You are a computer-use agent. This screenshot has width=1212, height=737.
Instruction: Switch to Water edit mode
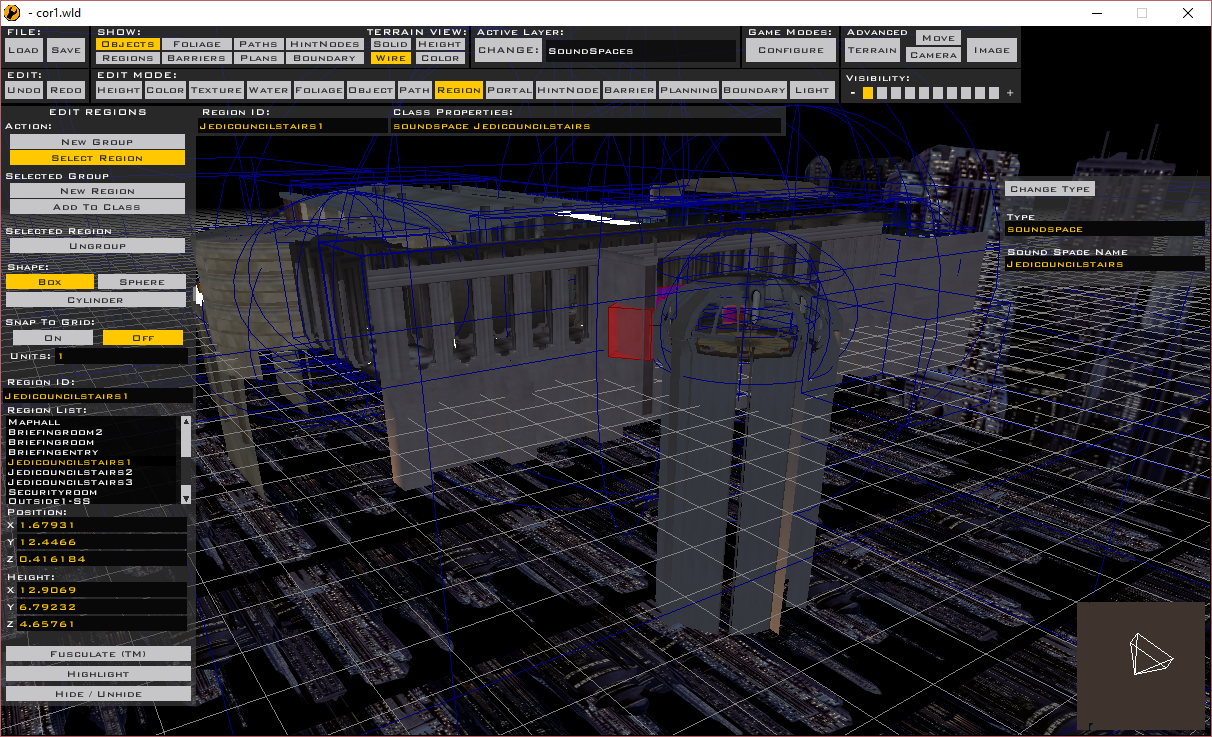268,90
